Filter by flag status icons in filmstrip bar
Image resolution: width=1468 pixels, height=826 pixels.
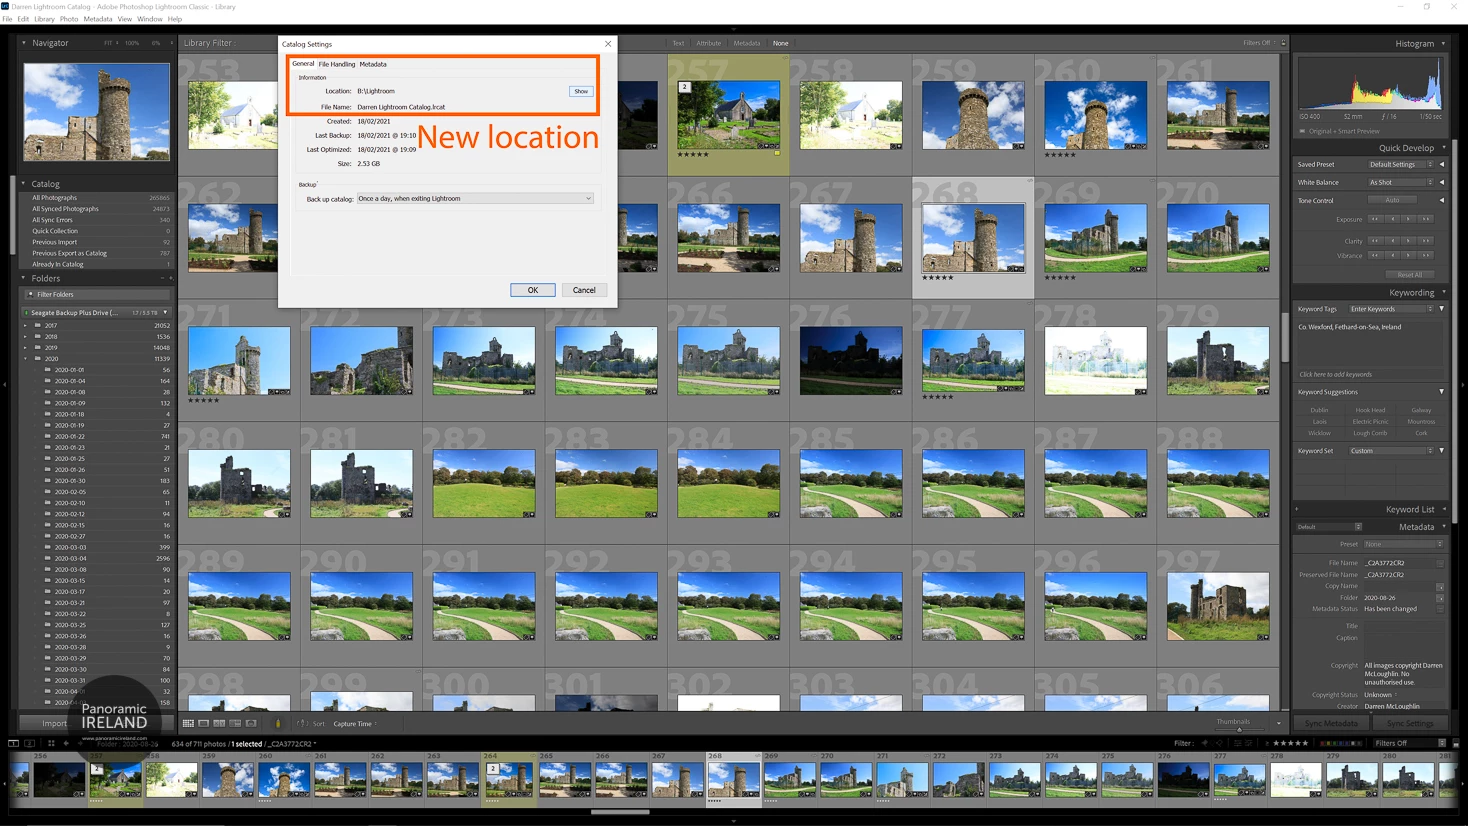(1212, 743)
